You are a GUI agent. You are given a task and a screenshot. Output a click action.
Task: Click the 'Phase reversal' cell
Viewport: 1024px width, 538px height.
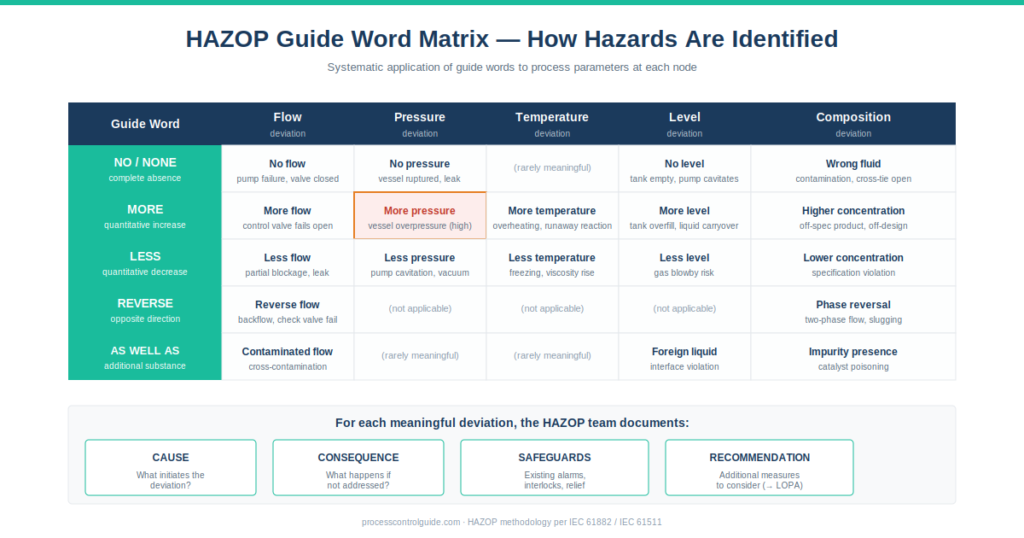click(853, 309)
